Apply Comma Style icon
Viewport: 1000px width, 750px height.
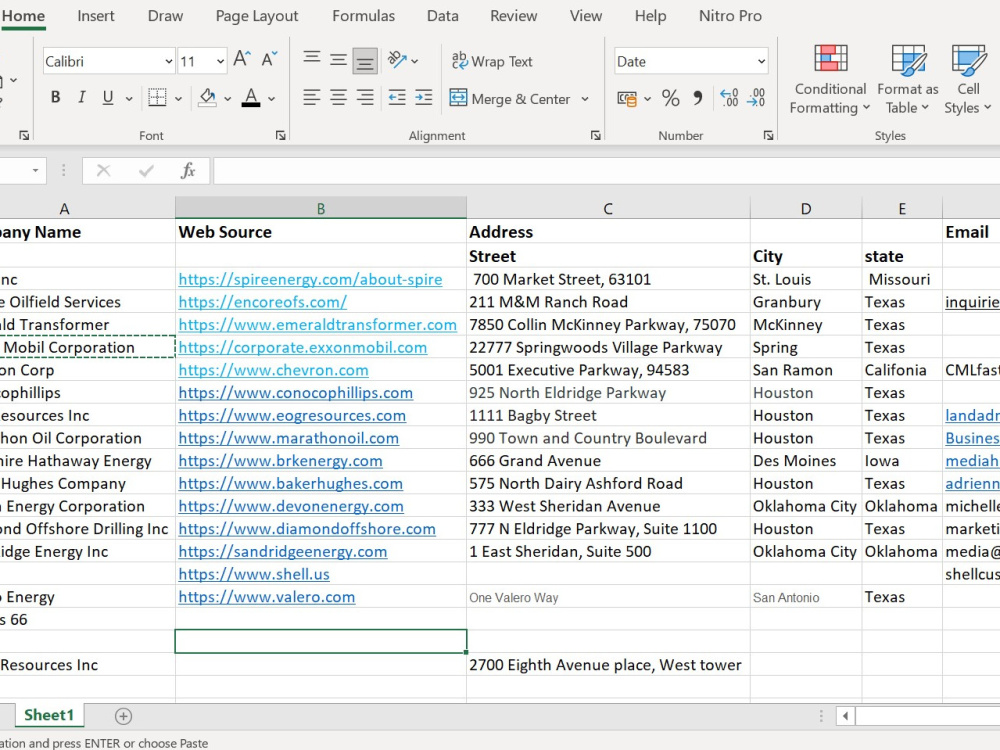coord(698,98)
